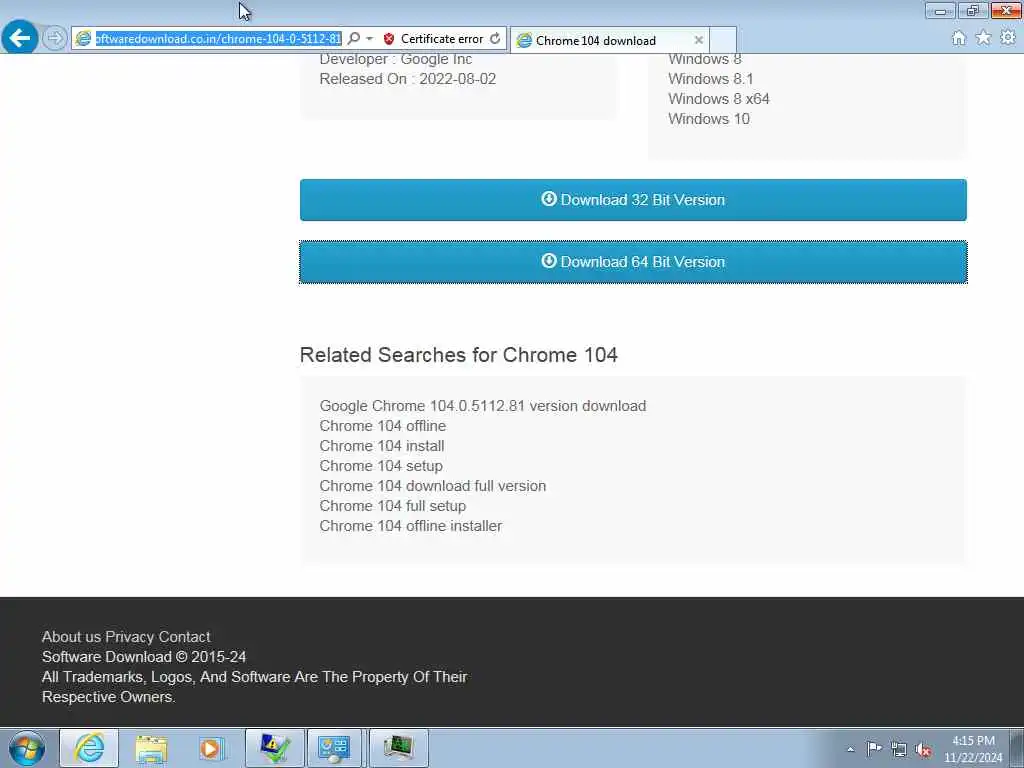1024x768 pixels.
Task: Click the 'Chrome 104 install' text
Action: (382, 446)
